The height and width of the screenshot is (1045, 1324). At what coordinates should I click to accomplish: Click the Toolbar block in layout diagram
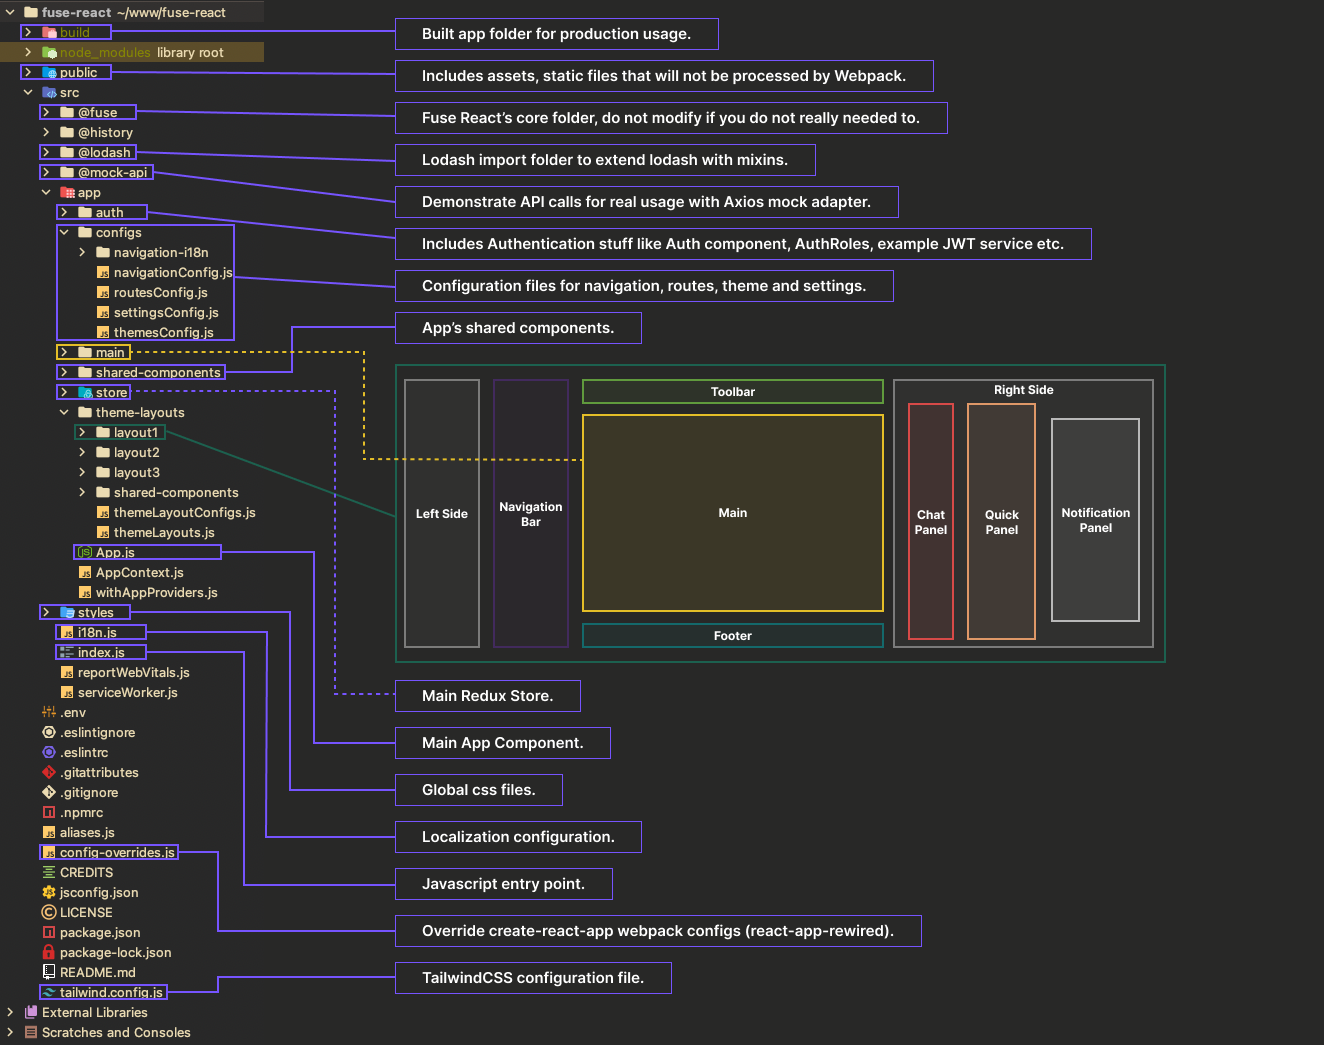tap(732, 392)
